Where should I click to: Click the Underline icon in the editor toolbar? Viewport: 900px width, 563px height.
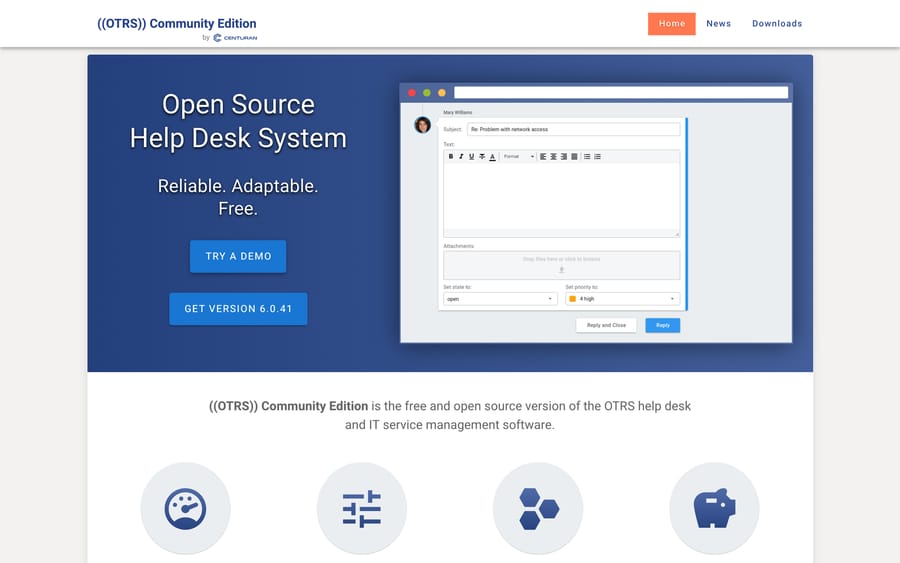click(x=471, y=157)
